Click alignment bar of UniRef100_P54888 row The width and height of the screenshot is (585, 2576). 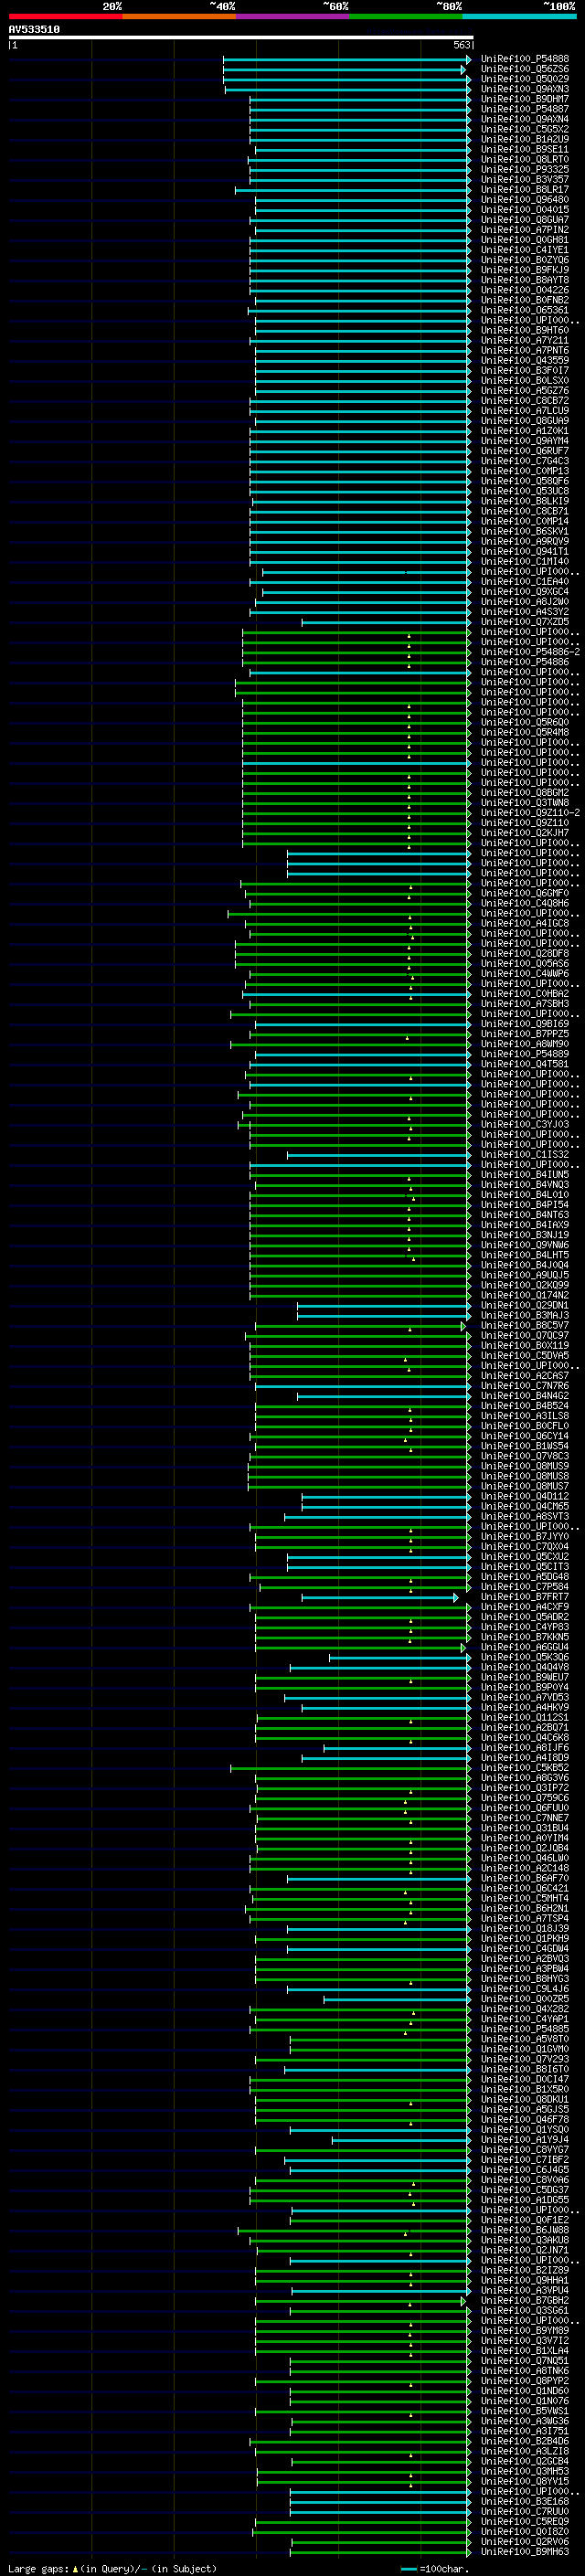346,59
